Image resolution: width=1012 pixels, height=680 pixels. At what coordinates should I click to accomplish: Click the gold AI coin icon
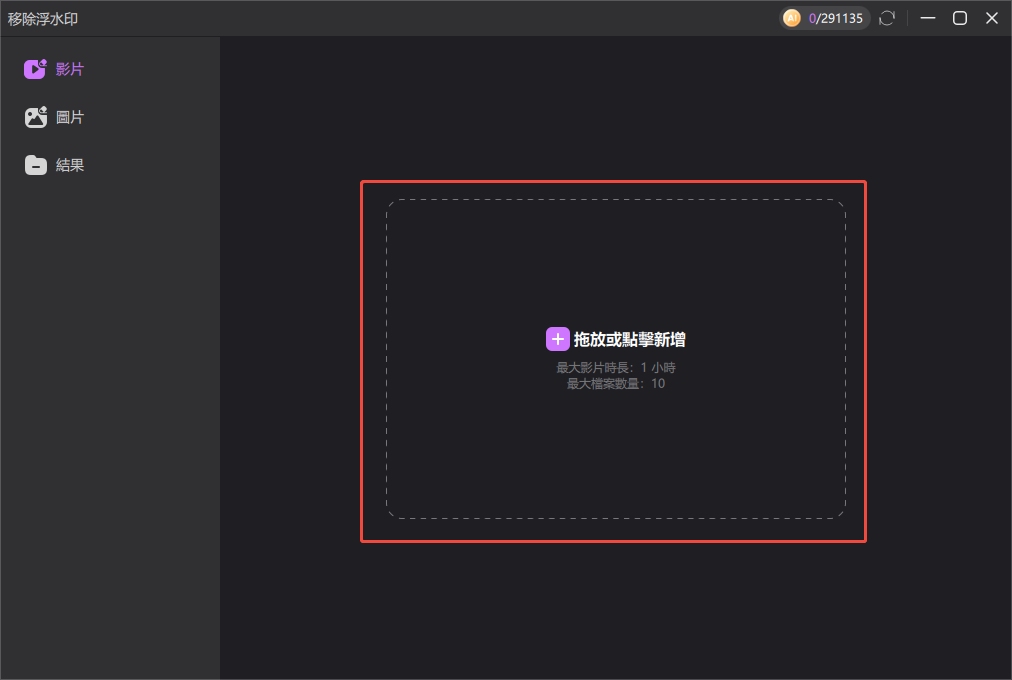point(792,18)
